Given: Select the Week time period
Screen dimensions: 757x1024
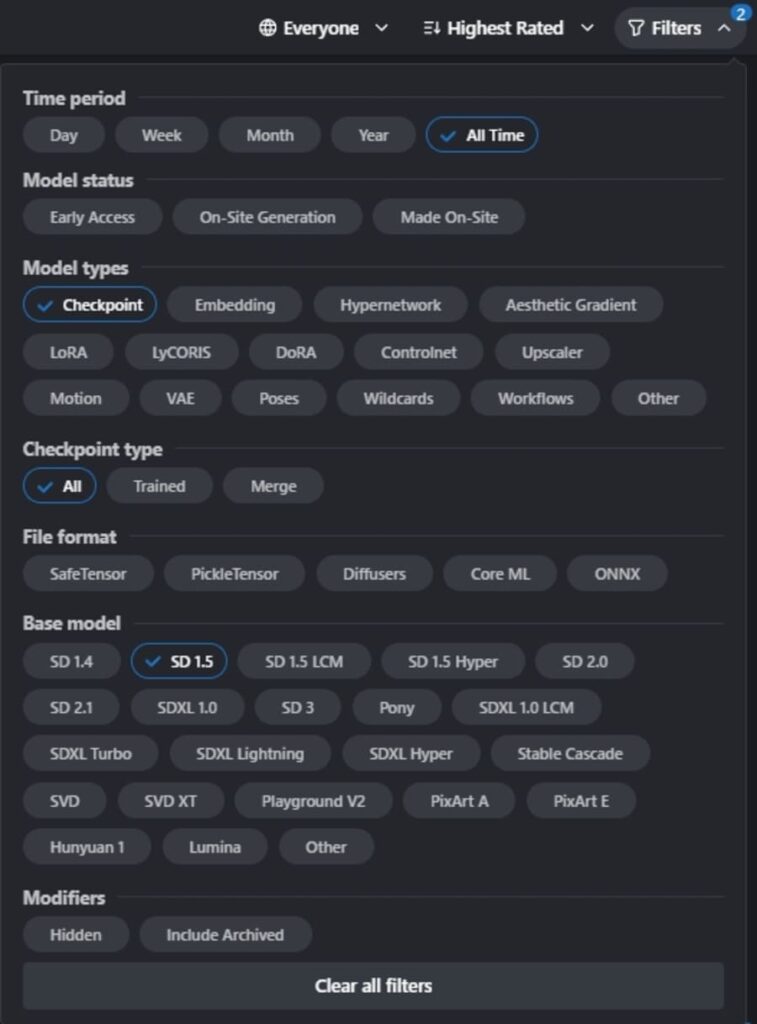Looking at the screenshot, I should coord(161,135).
